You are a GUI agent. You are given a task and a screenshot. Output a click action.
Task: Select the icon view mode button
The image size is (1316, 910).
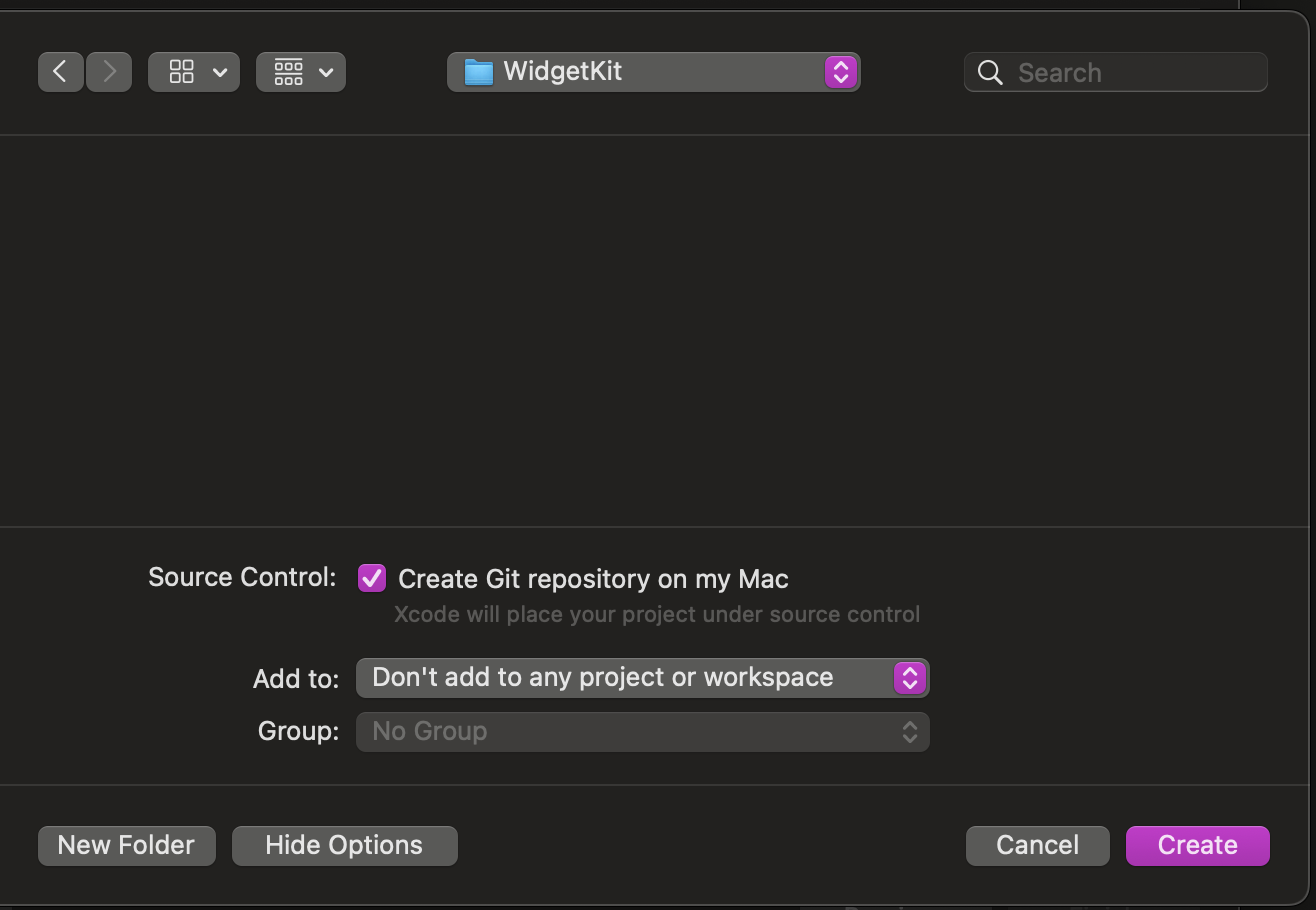pos(180,71)
